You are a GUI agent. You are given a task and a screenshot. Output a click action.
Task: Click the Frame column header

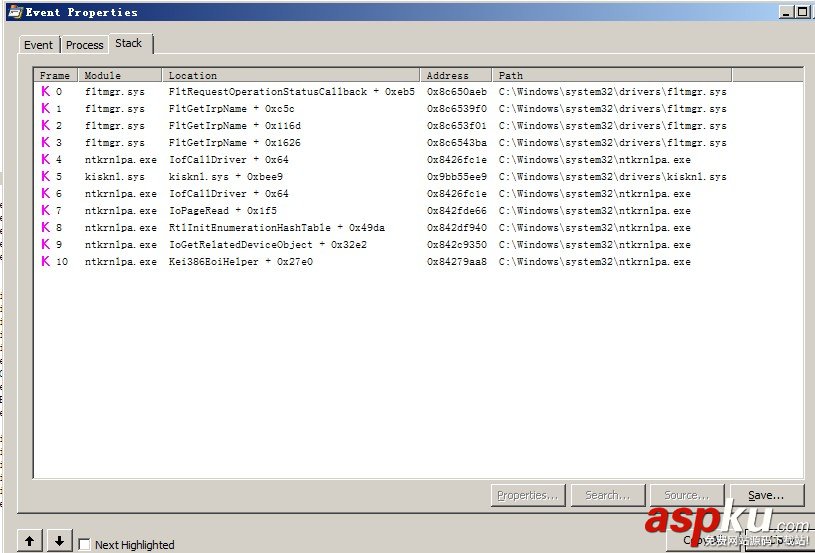[55, 75]
